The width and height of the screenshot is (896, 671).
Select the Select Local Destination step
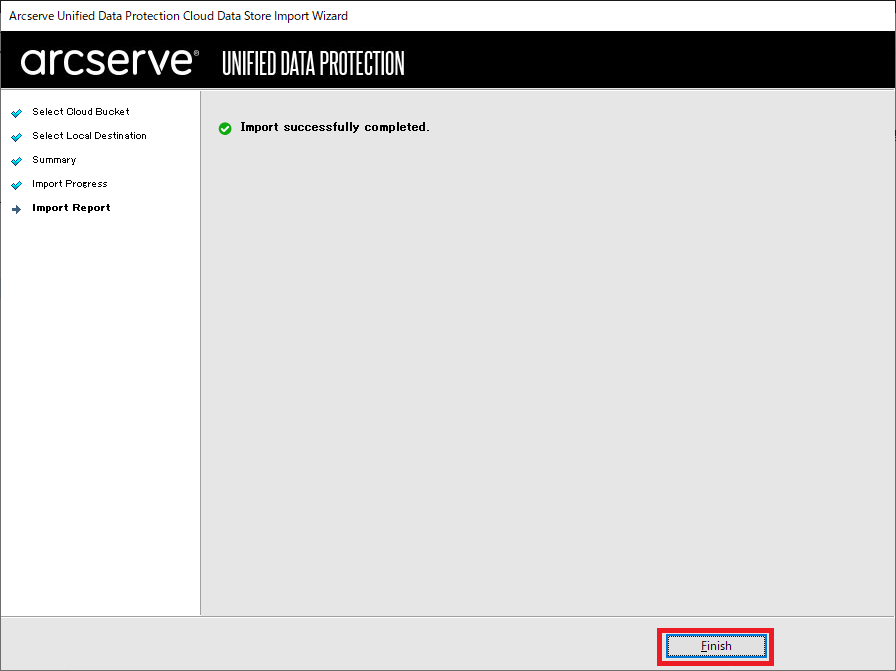[89, 135]
